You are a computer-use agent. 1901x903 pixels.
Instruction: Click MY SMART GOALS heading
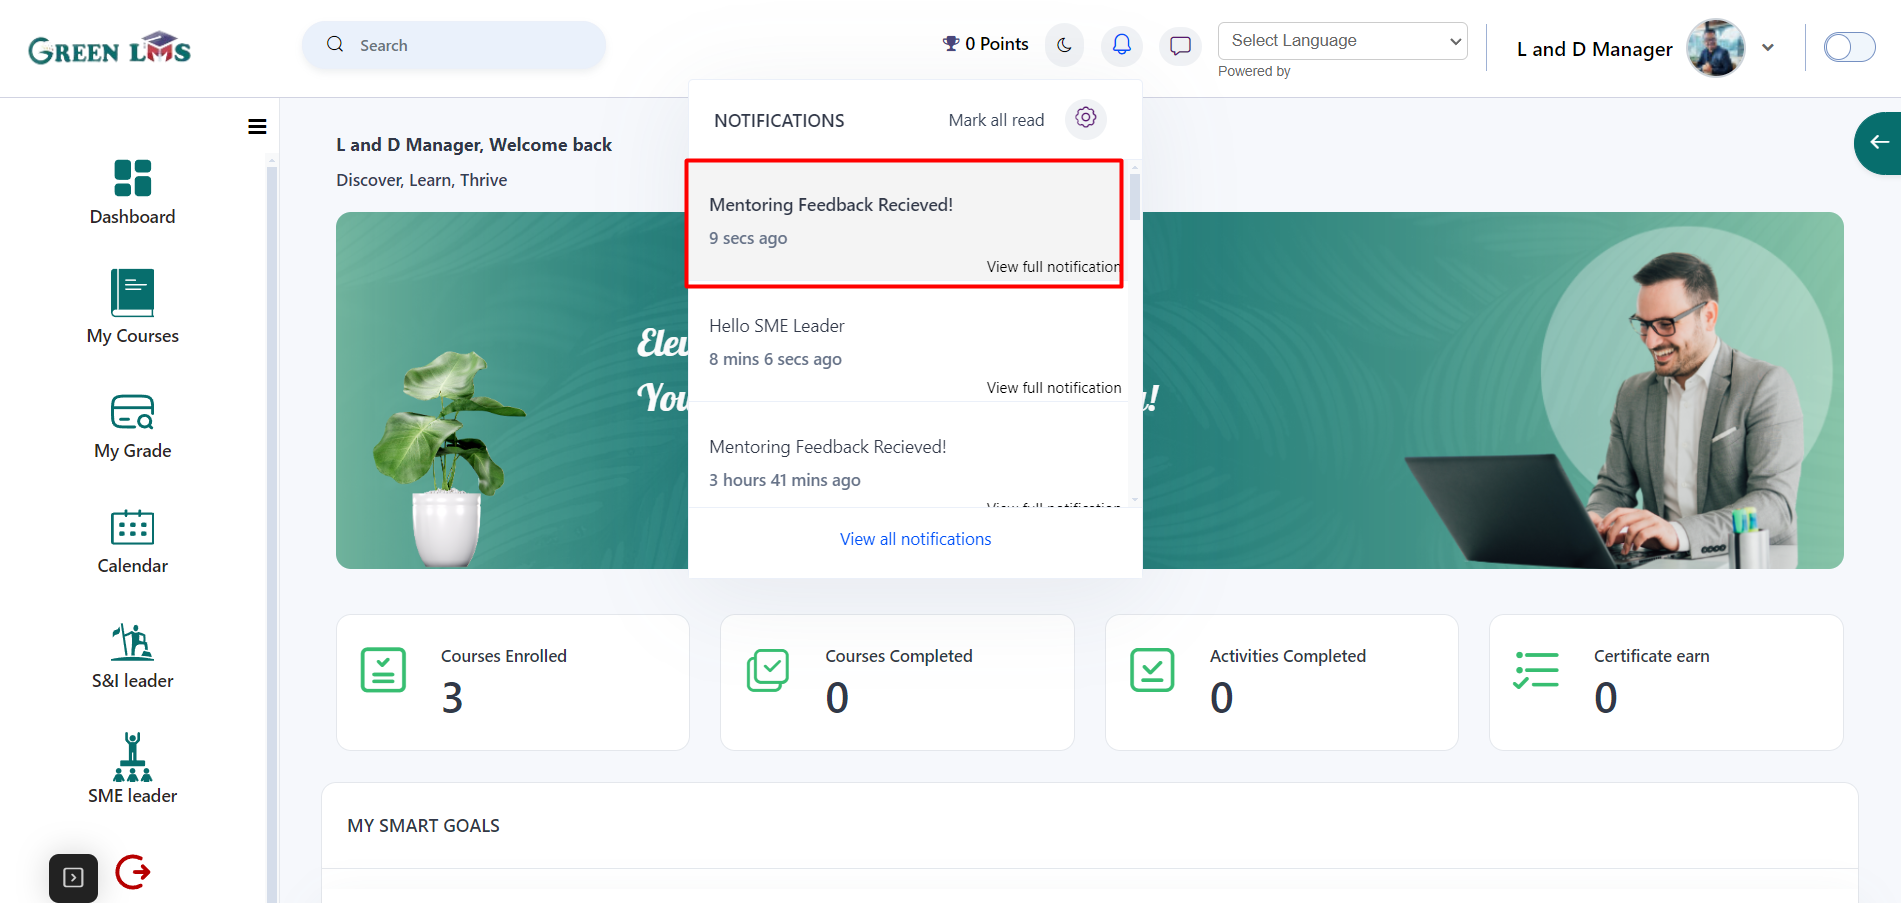[x=423, y=826]
